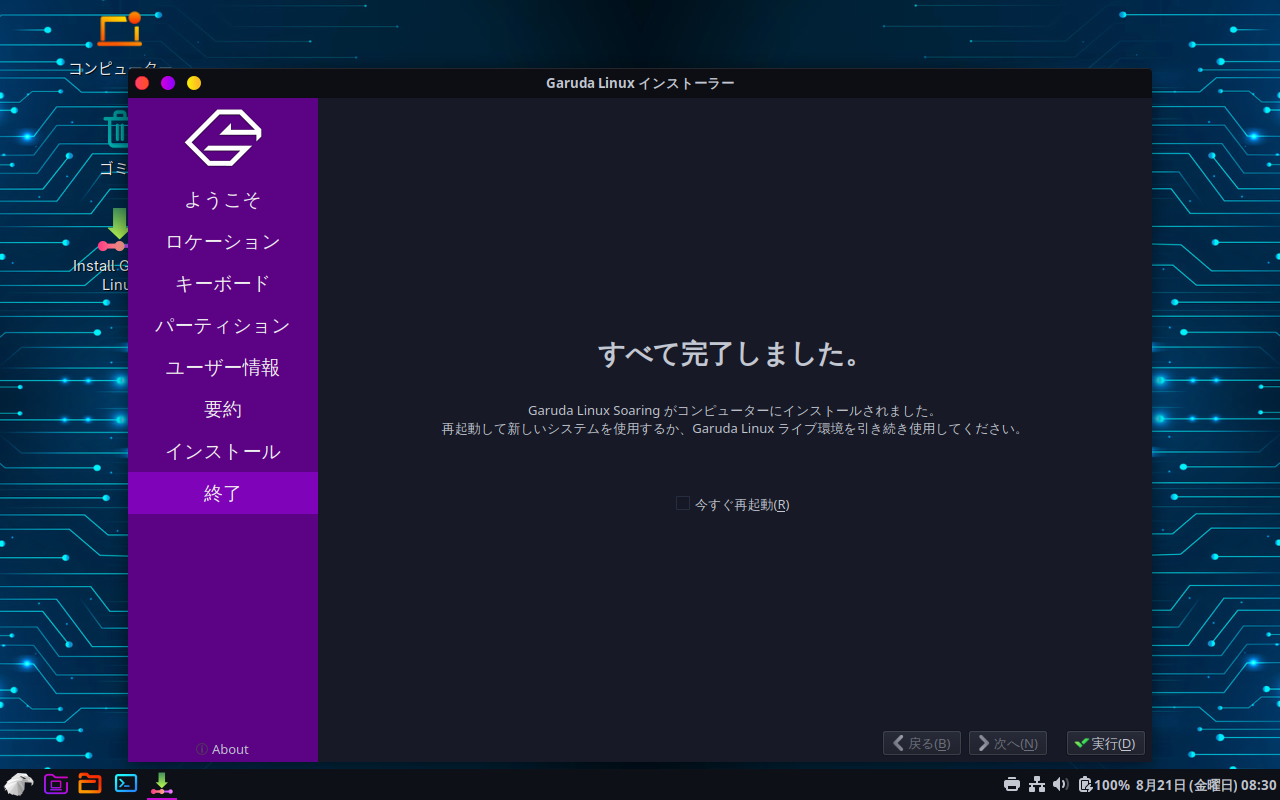Screen dimensions: 1280x800
Task: Select 要約 step in installer sidebar
Action: (223, 410)
